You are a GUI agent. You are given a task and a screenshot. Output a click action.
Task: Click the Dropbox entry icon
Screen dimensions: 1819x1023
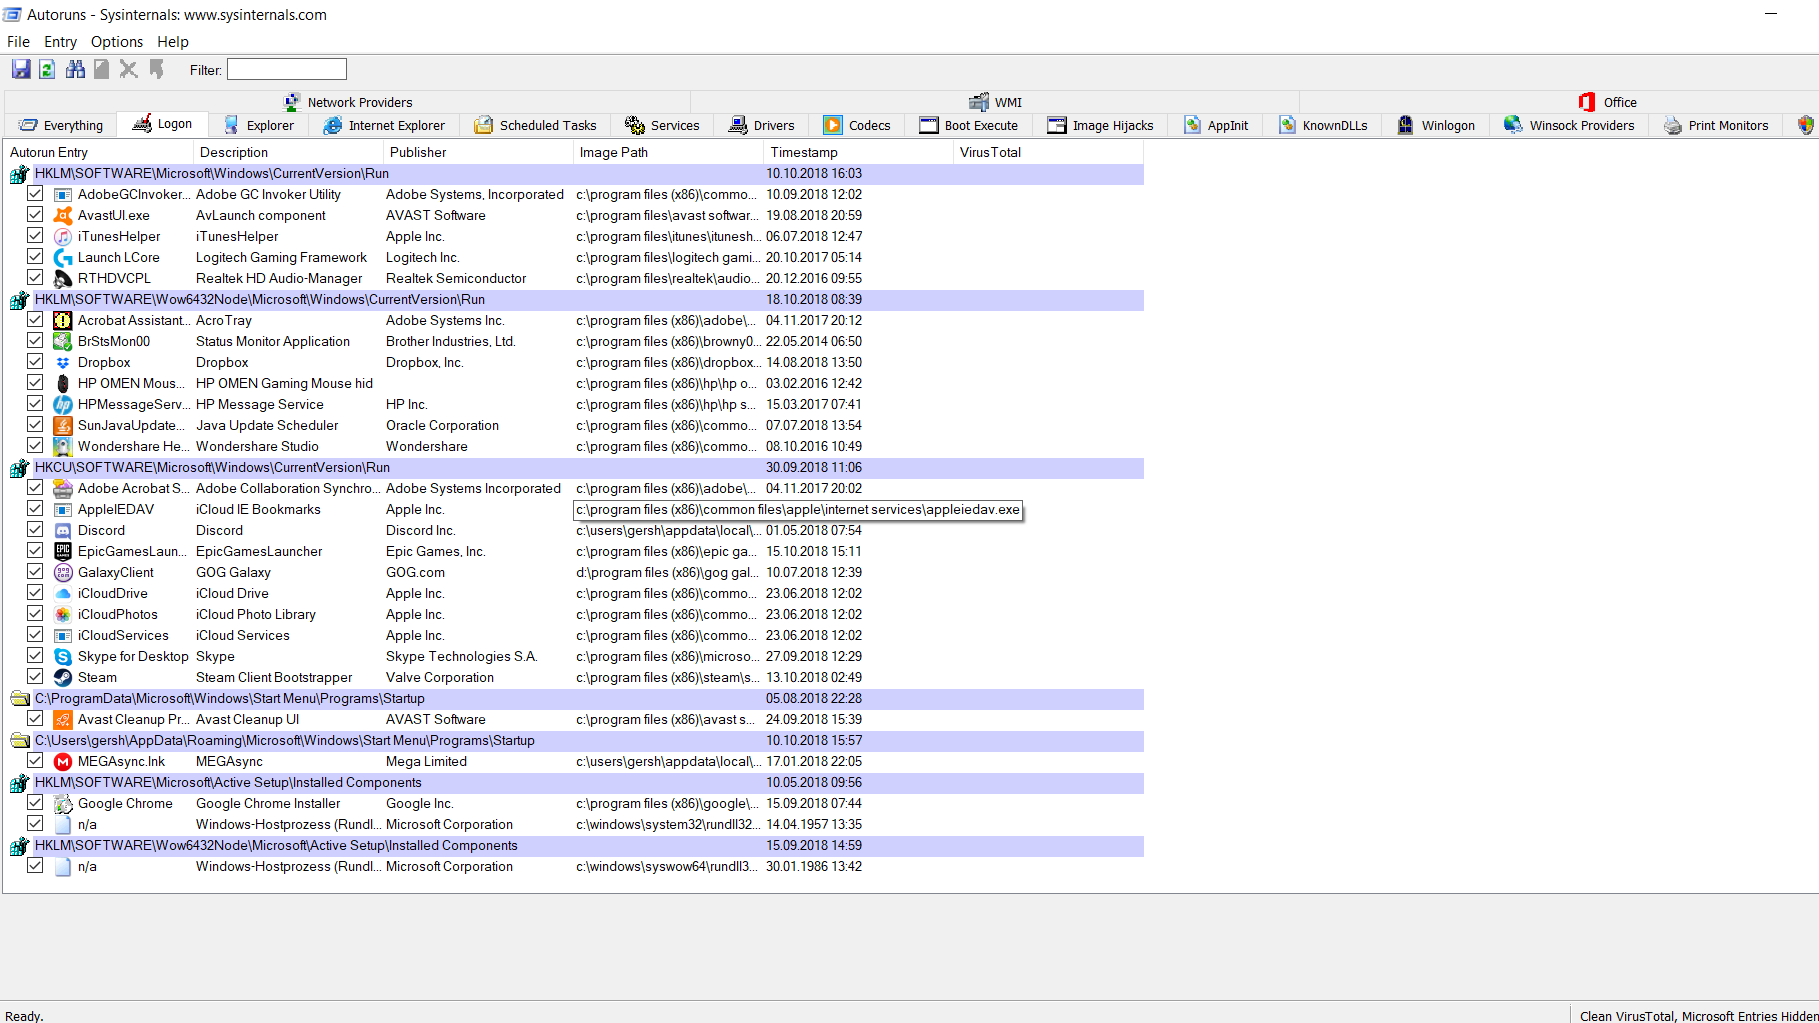click(x=63, y=362)
